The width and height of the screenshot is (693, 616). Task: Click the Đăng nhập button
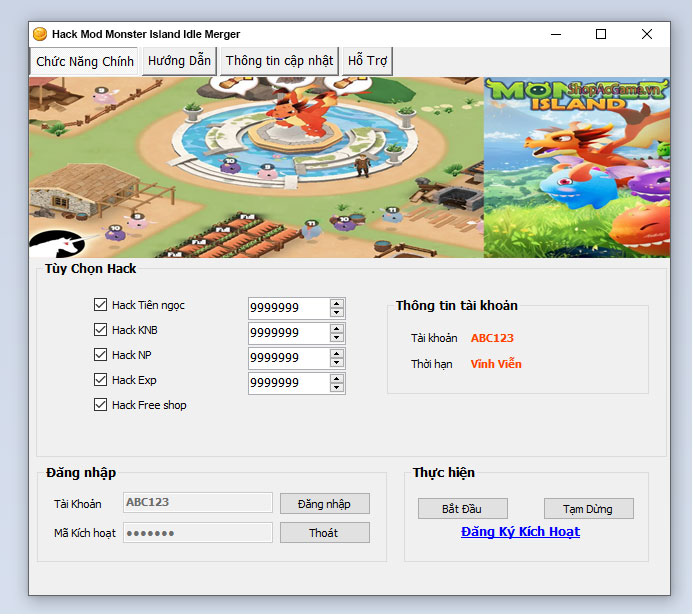coord(325,504)
